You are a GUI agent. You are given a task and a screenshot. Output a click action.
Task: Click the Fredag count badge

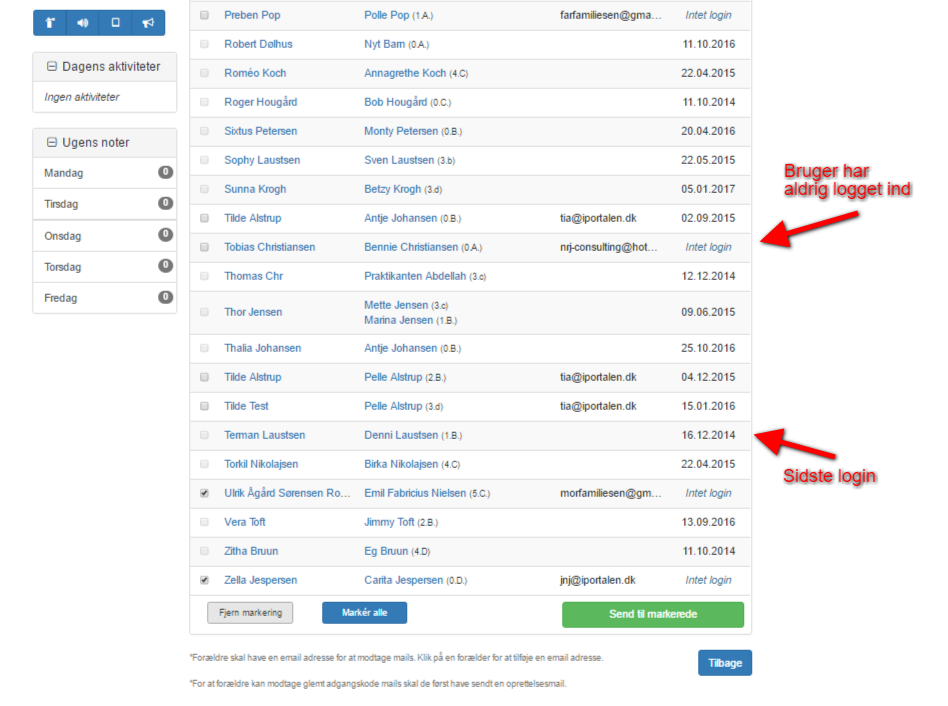tap(166, 297)
